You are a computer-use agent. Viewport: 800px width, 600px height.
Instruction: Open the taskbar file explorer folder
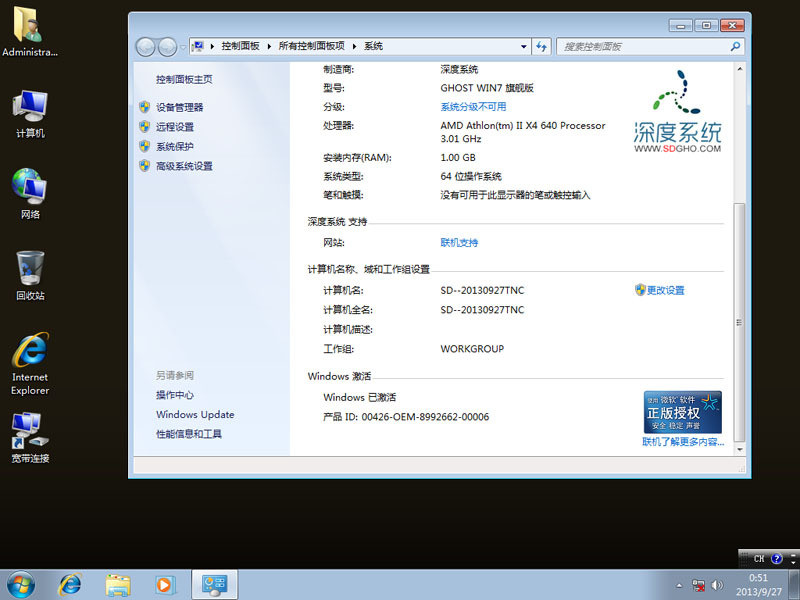click(x=118, y=584)
